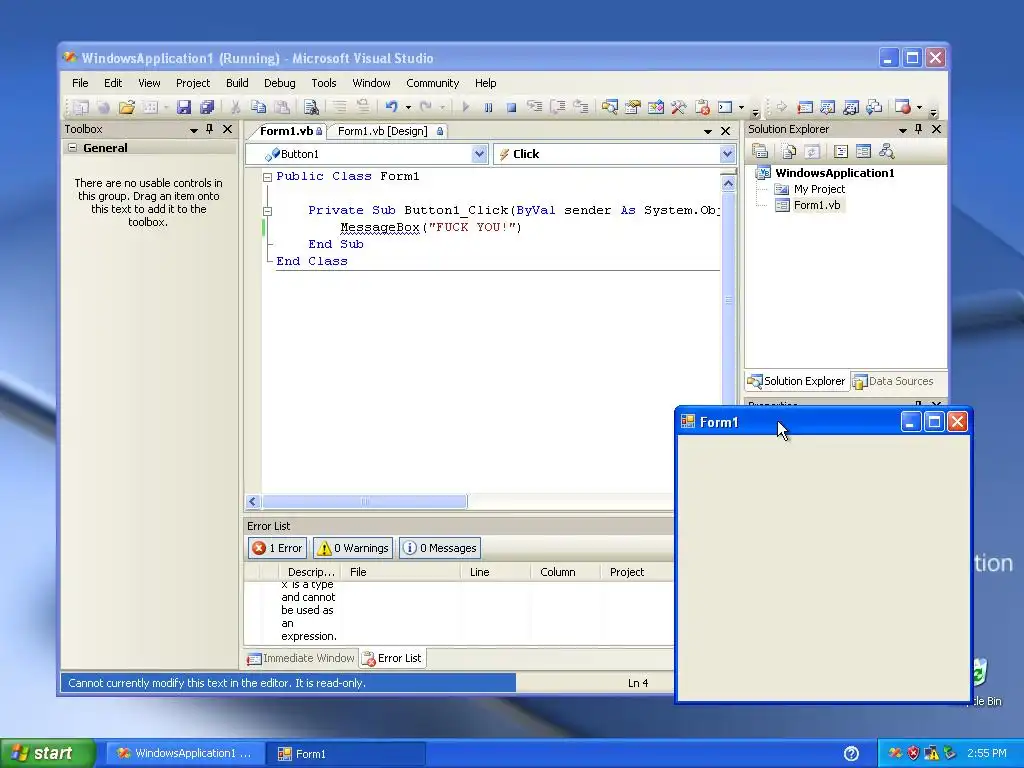Click the Break All pause icon
Screen dimensions: 1024x768
488,107
